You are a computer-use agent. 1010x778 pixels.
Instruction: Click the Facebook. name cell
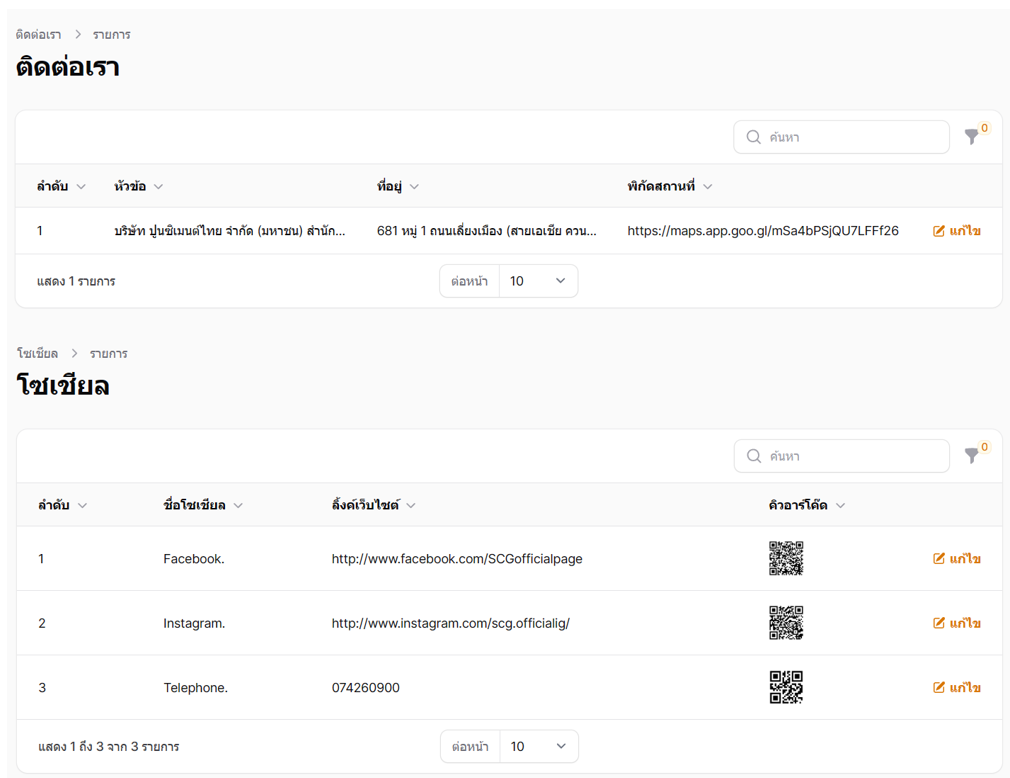[194, 558]
